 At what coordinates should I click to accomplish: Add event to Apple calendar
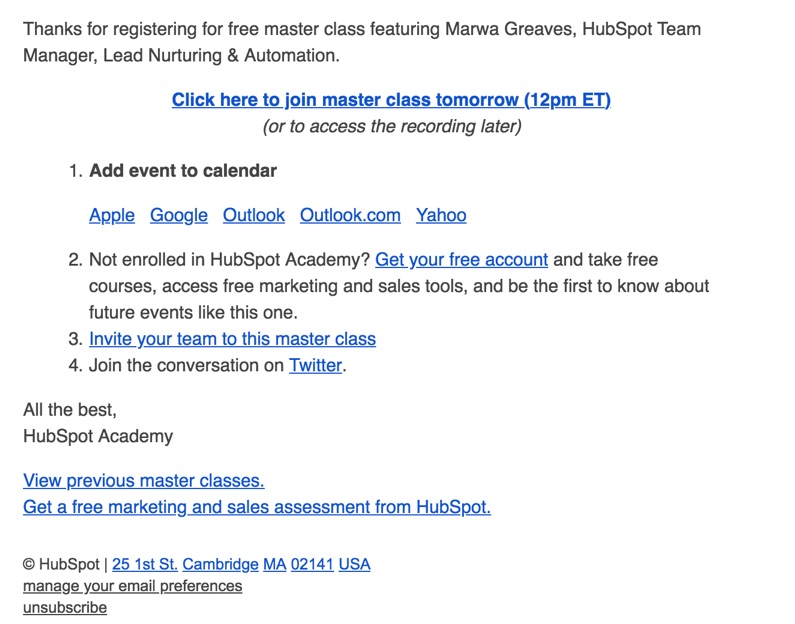(112, 215)
